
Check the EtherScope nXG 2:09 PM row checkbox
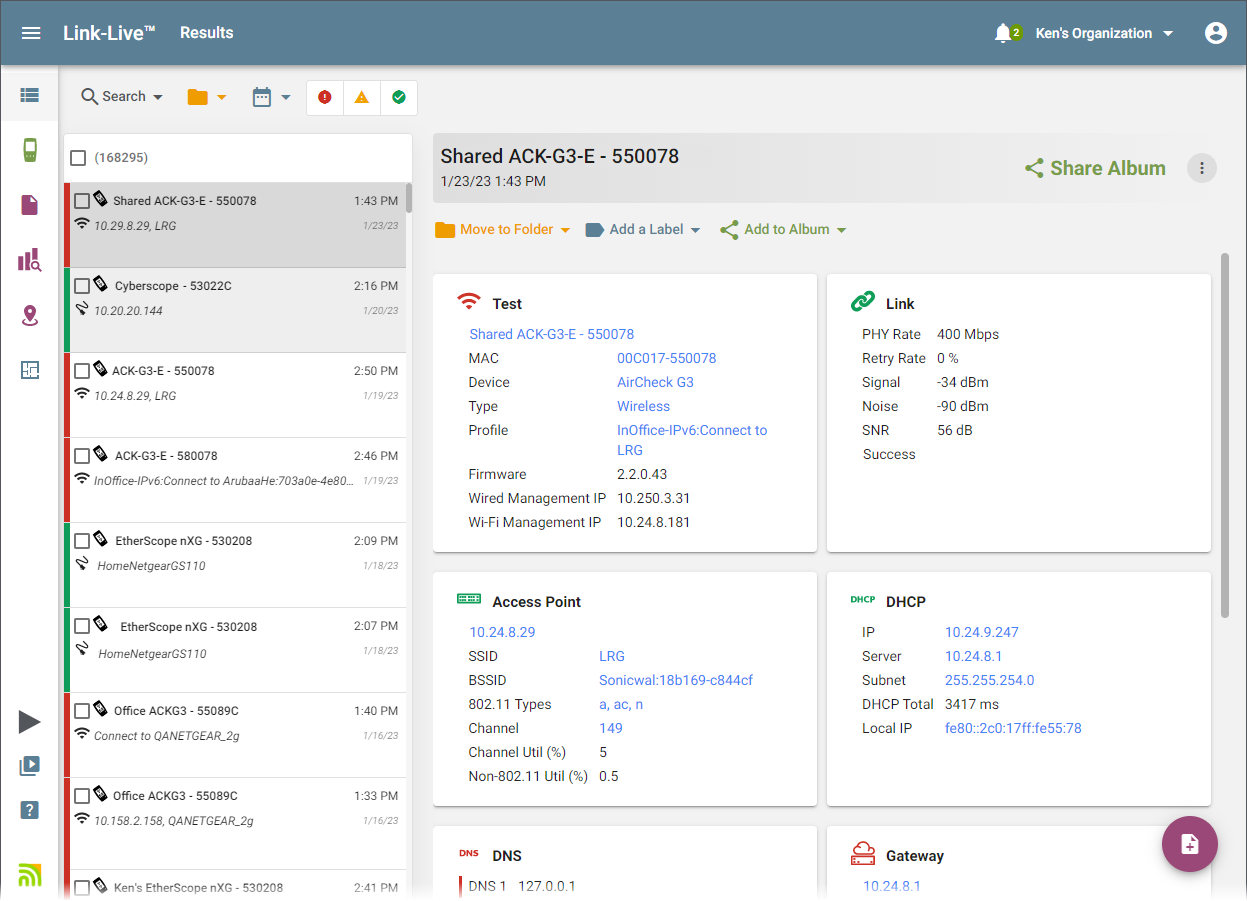[82, 541]
